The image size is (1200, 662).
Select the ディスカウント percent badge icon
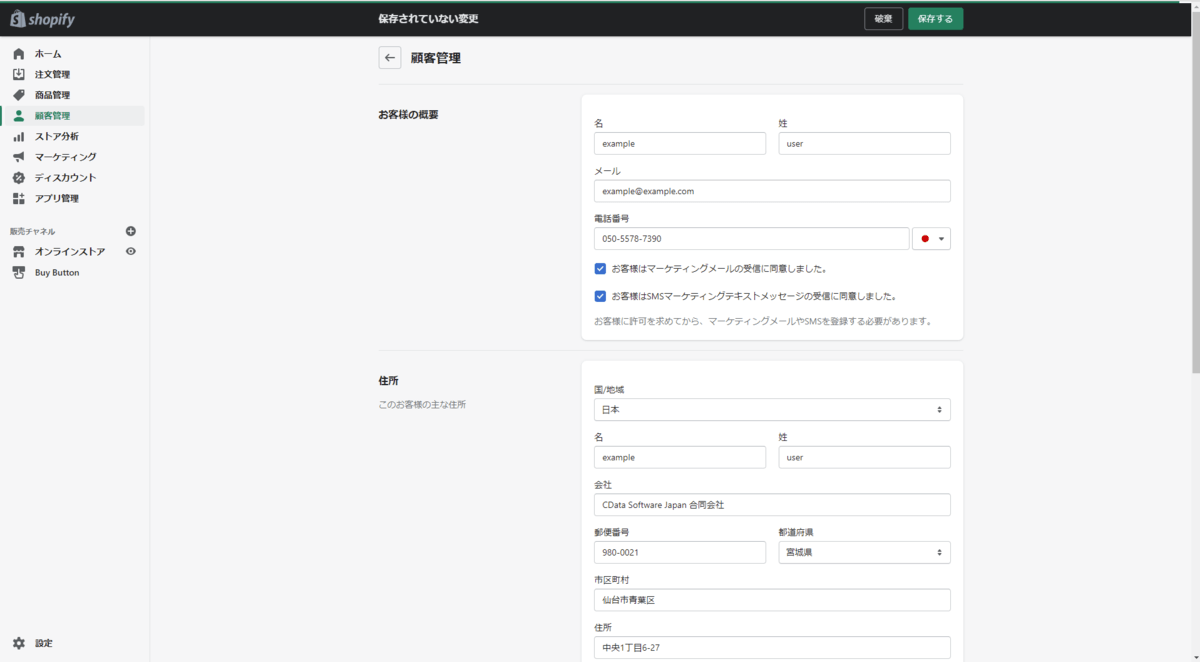click(19, 177)
